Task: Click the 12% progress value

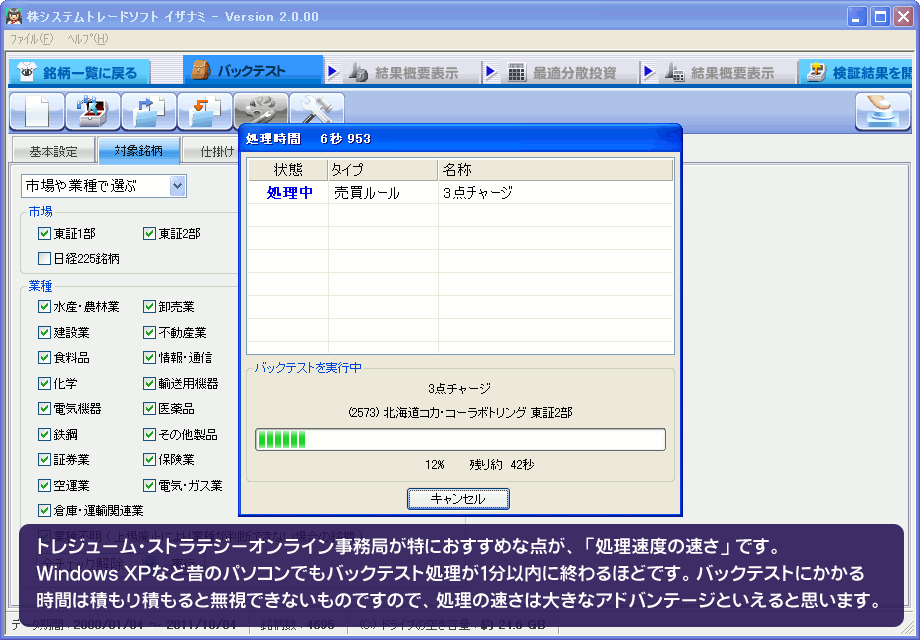Action: (435, 465)
